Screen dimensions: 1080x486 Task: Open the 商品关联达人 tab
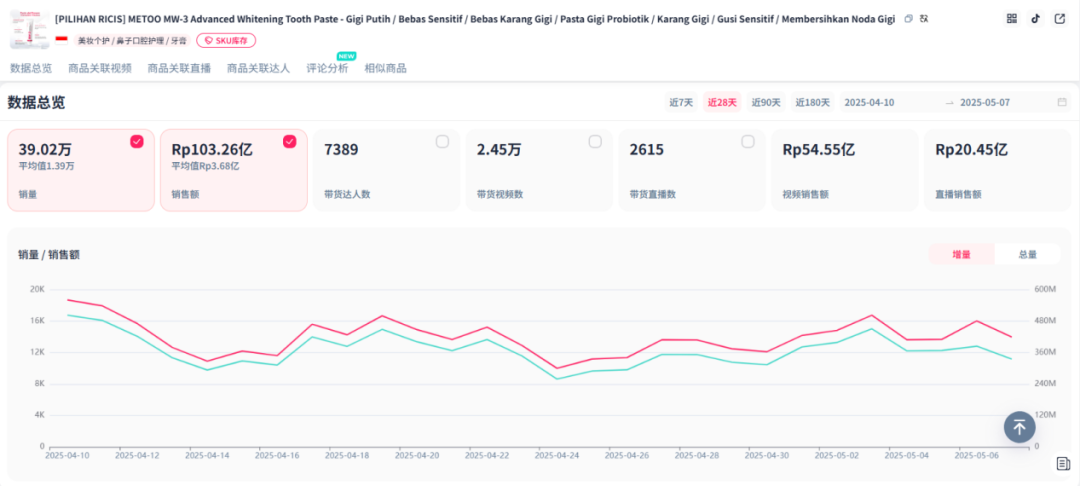(x=258, y=68)
